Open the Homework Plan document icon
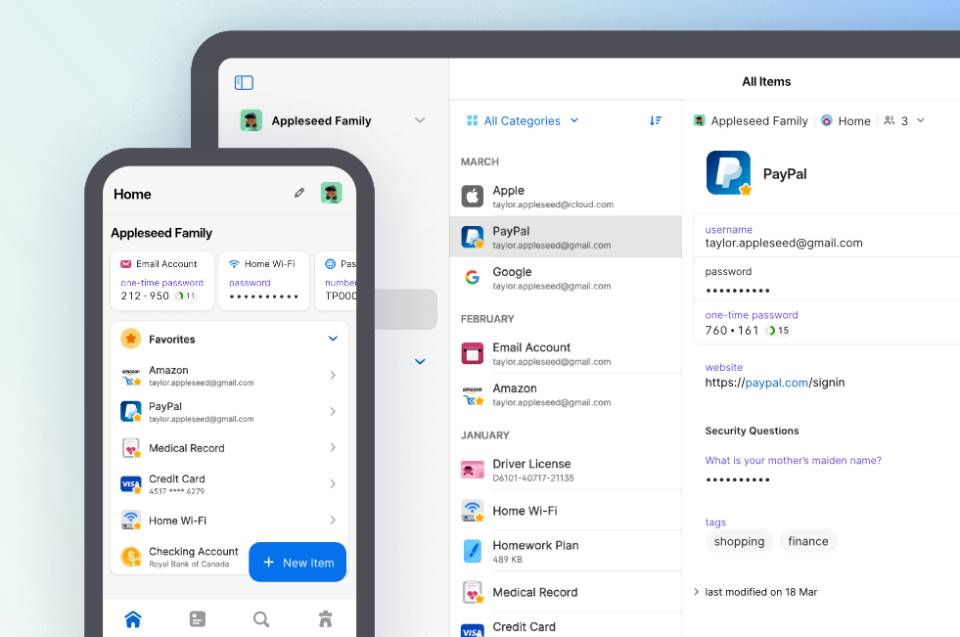Image resolution: width=960 pixels, height=637 pixels. 472,551
